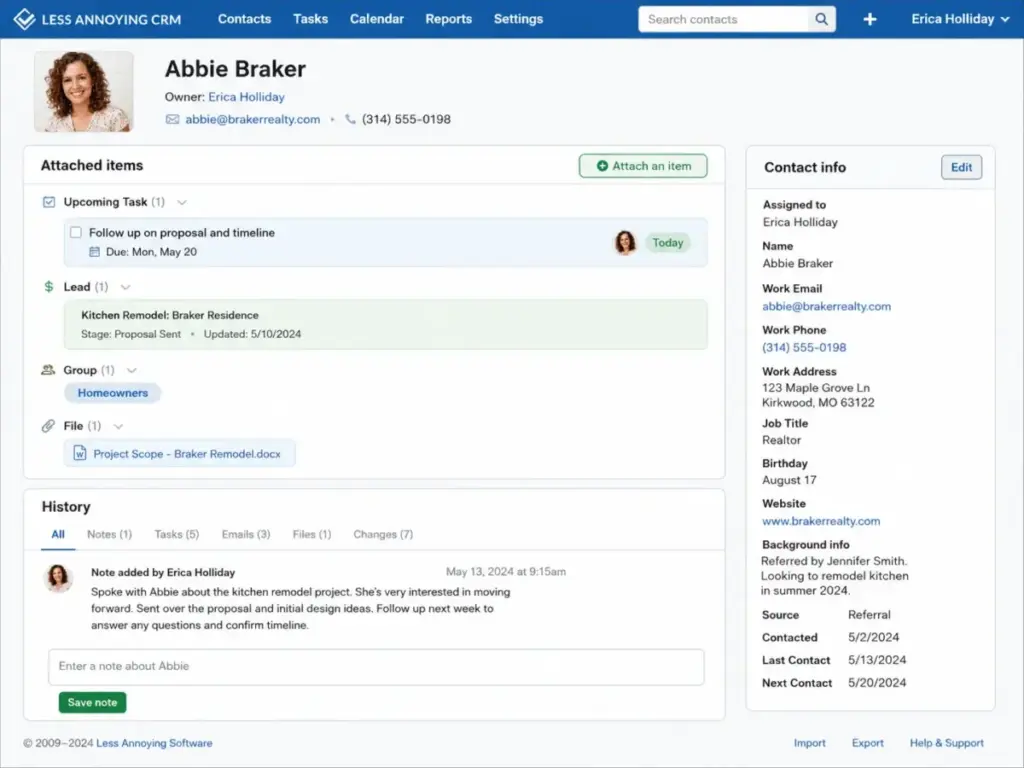Click the paperclip File icon
This screenshot has width=1024, height=768.
(x=48, y=426)
